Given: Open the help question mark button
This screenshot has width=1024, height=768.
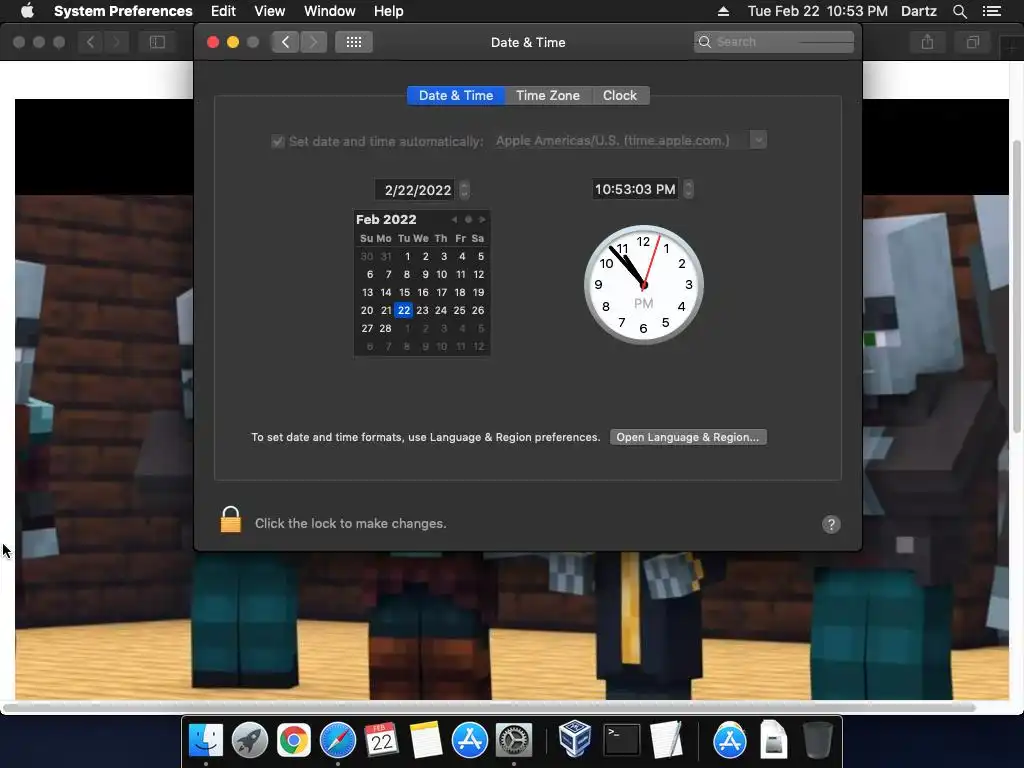Looking at the screenshot, I should tap(831, 524).
